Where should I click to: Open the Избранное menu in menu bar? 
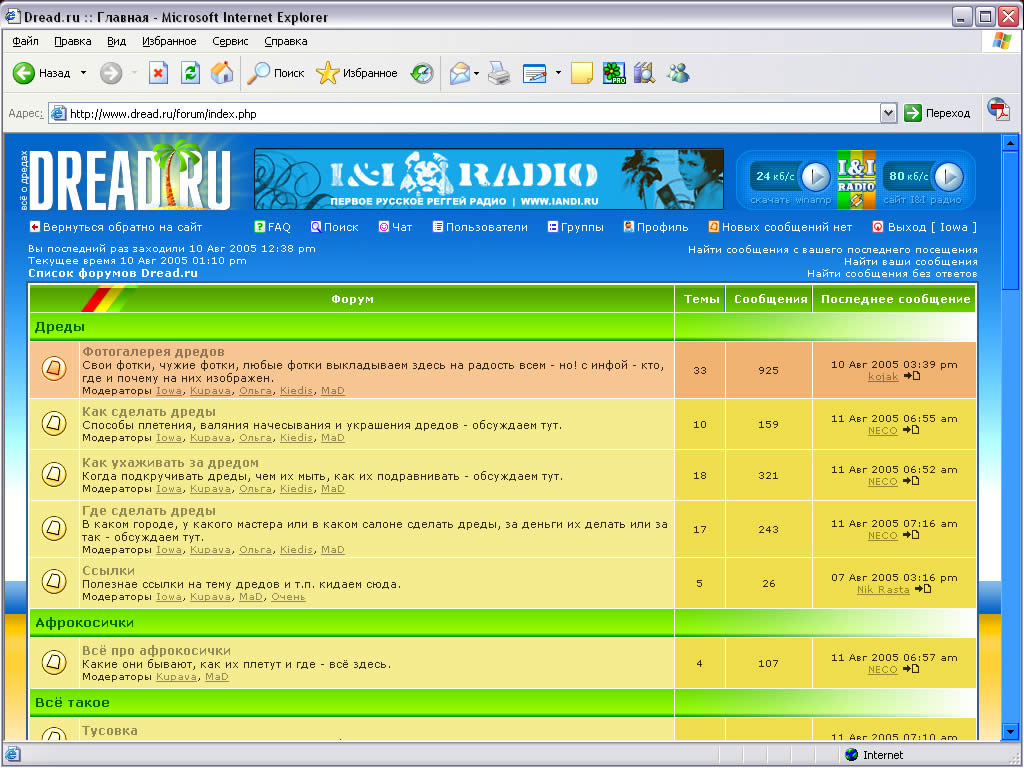pos(169,41)
